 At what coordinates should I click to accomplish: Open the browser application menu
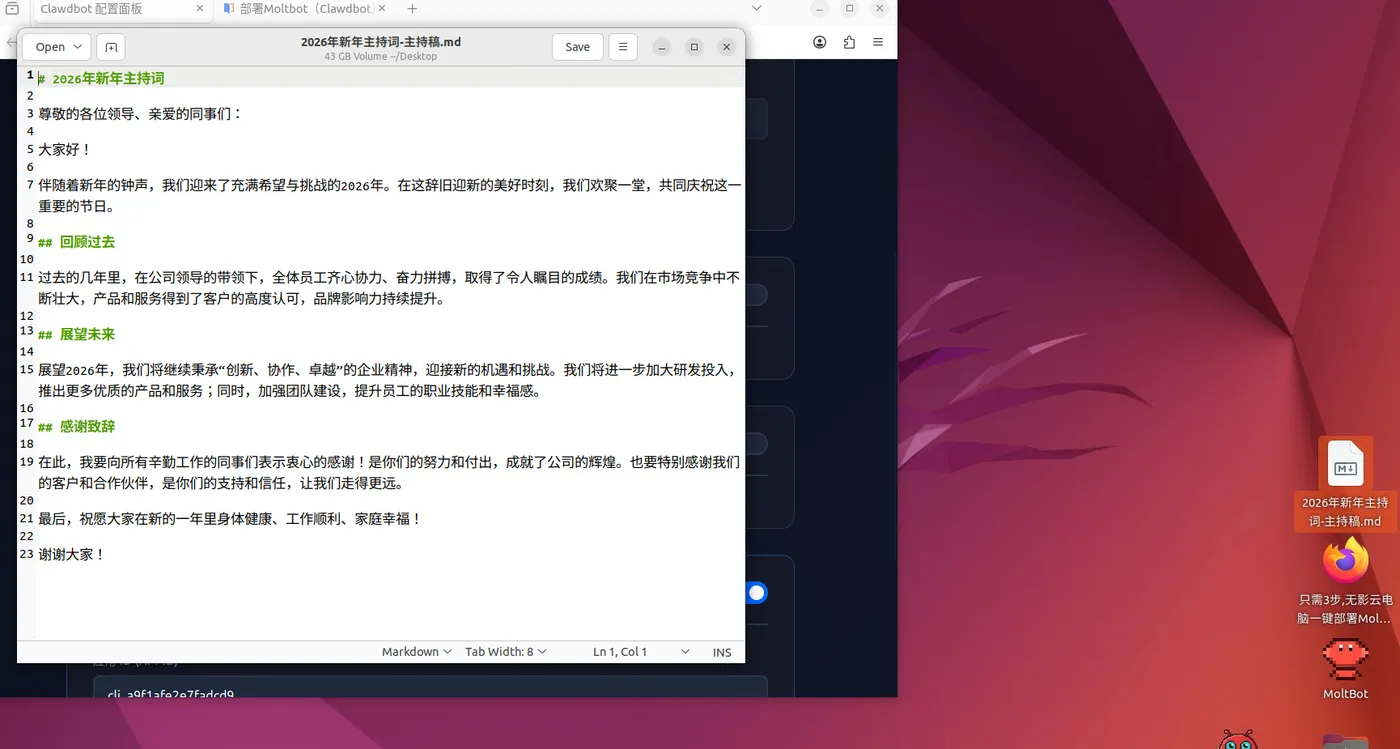click(878, 43)
